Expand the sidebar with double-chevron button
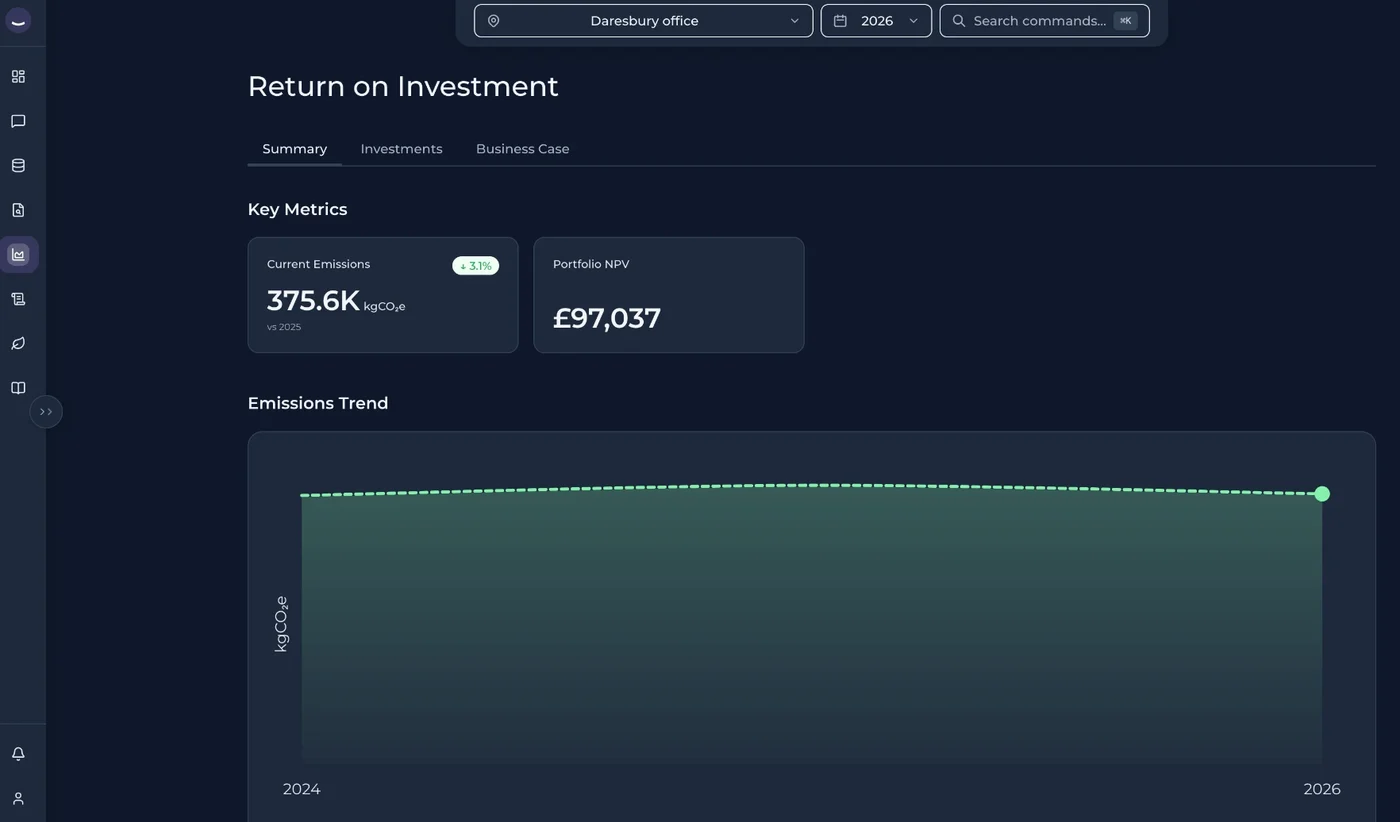This screenshot has height=822, width=1400. [46, 412]
